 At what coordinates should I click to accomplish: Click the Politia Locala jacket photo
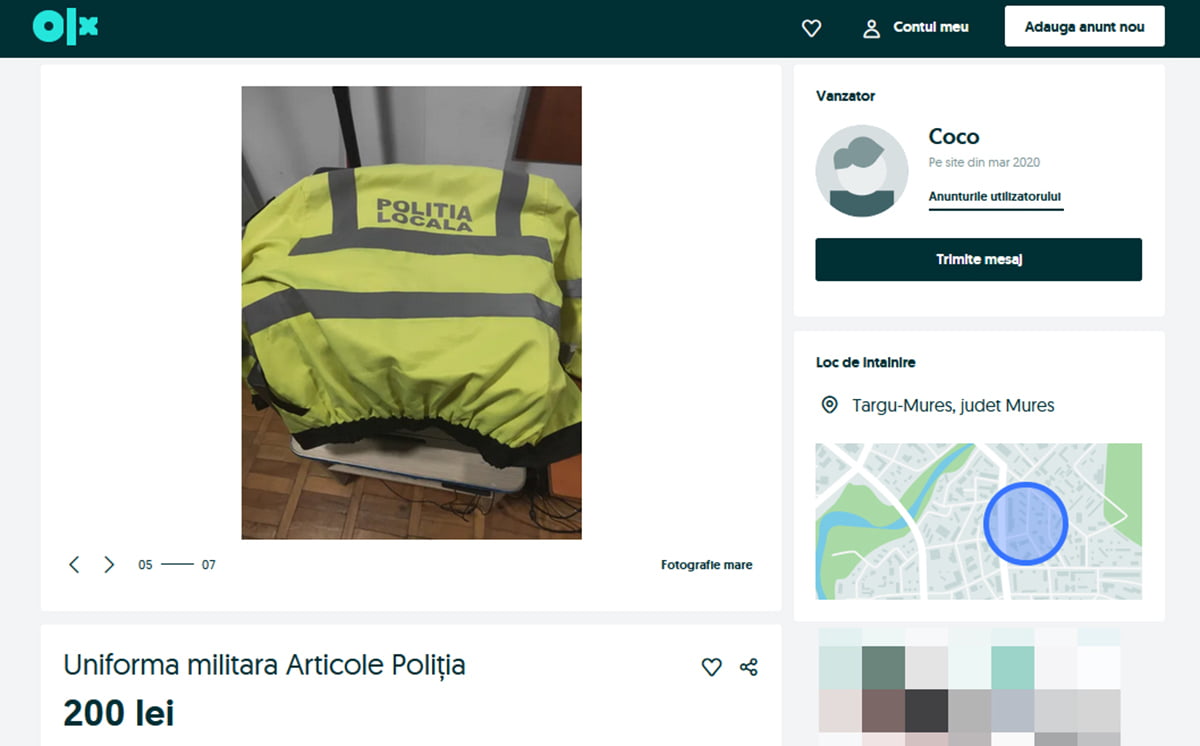tap(411, 312)
